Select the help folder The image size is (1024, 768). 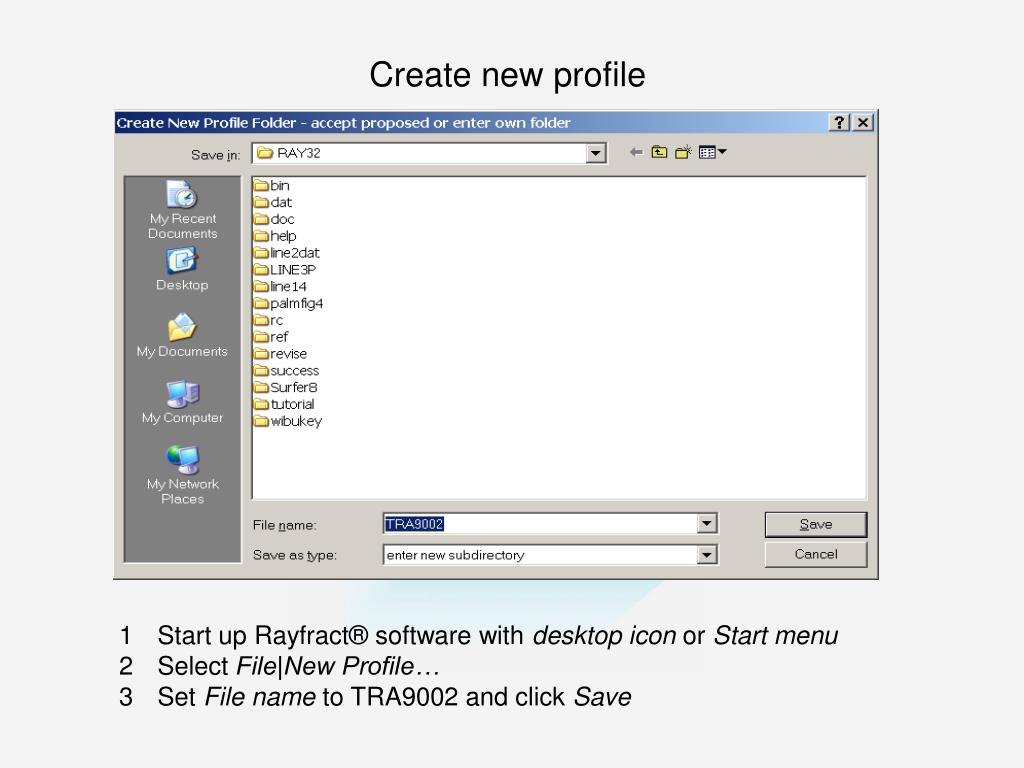point(275,236)
